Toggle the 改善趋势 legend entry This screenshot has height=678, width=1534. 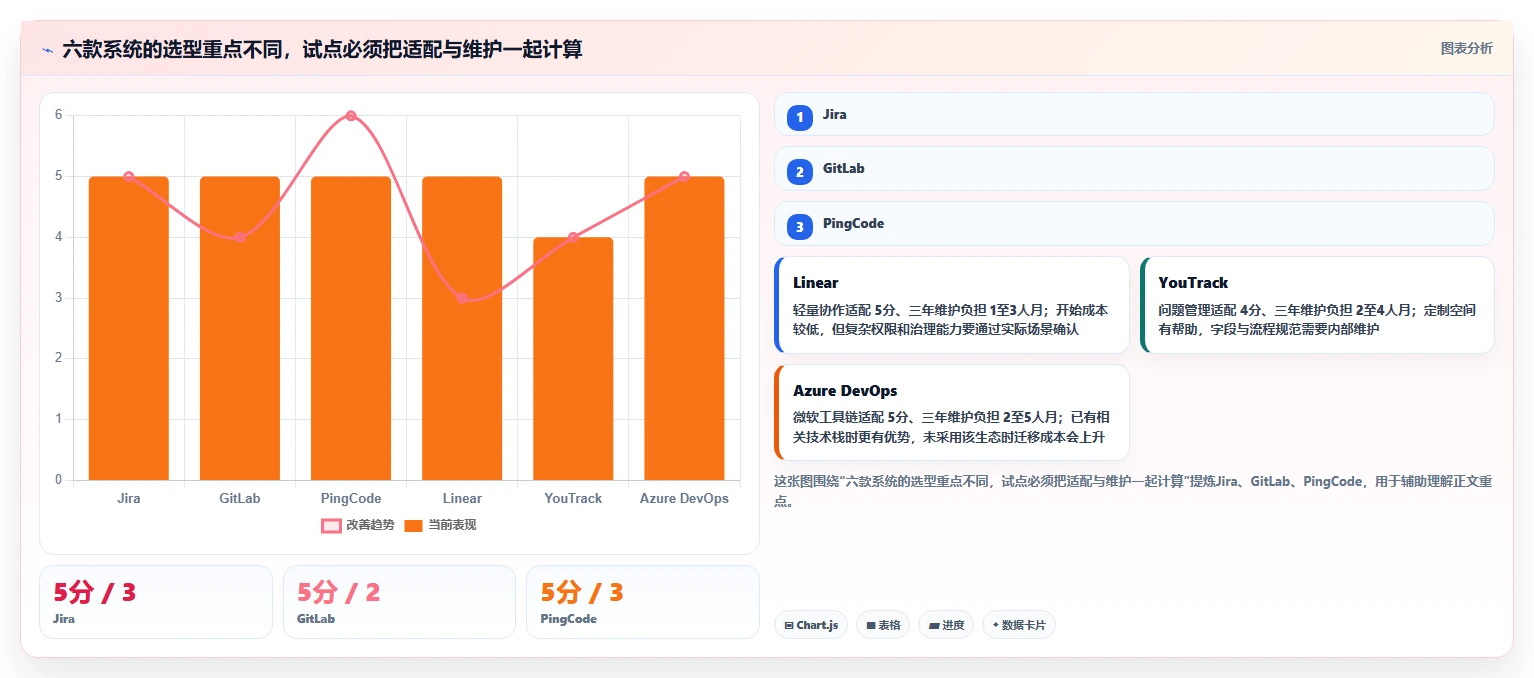pyautogui.click(x=357, y=525)
